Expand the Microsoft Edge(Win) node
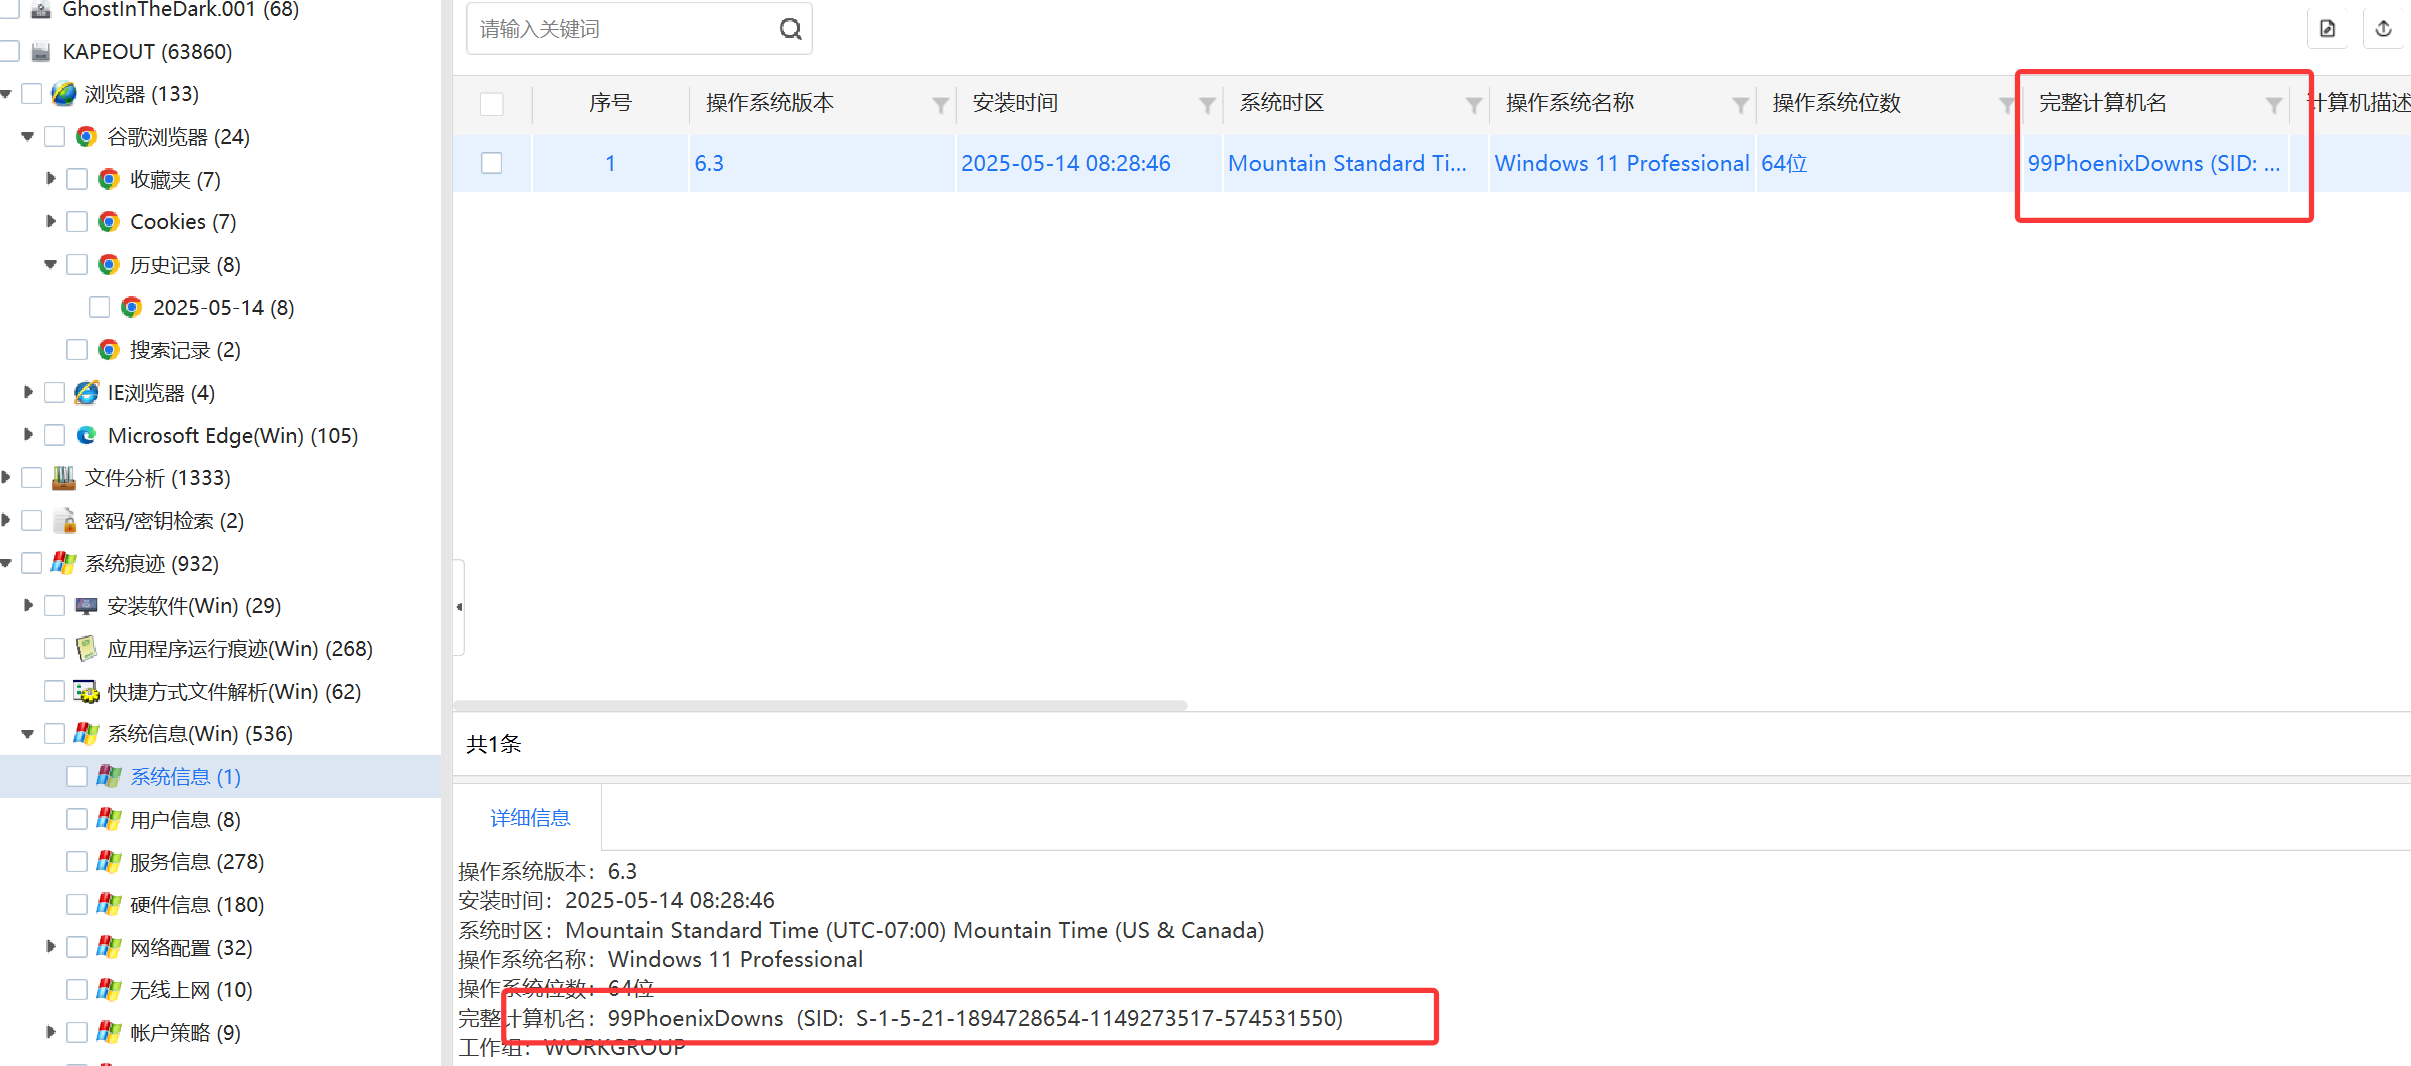This screenshot has height=1066, width=2411. [x=28, y=435]
